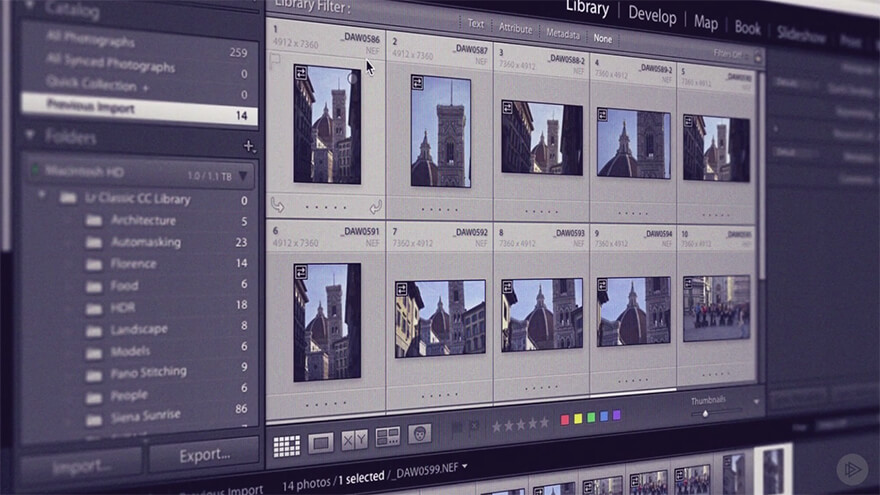Open the Models folder
The image size is (880, 495).
130,351
